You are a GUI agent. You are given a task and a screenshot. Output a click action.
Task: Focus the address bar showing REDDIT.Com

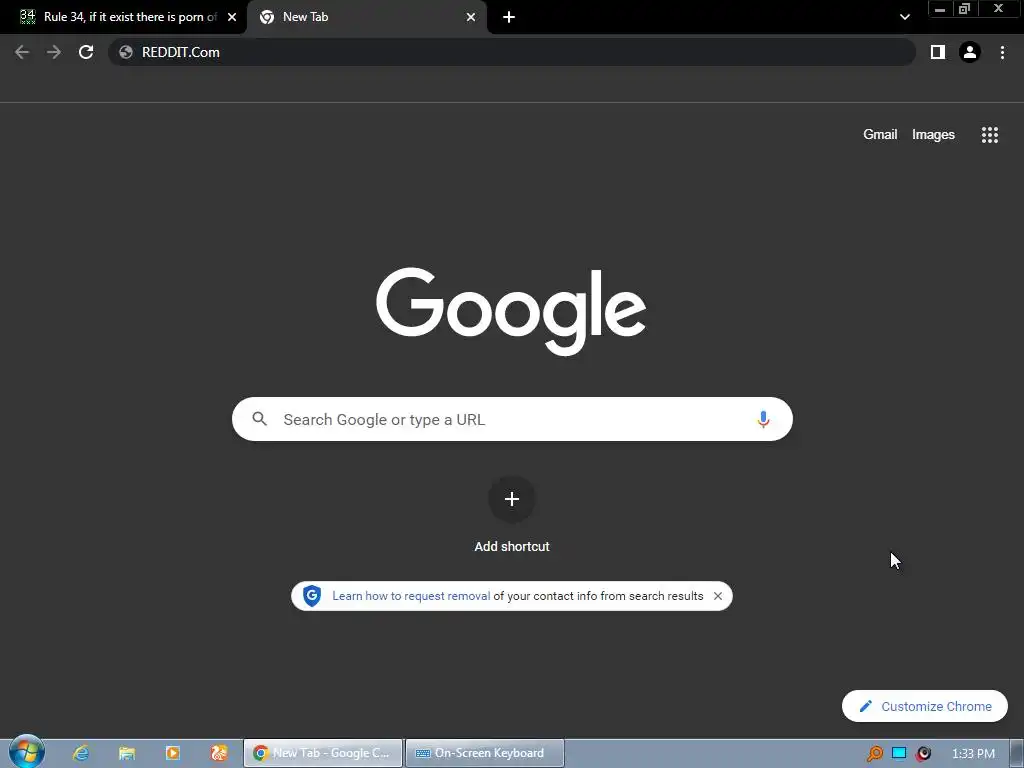(511, 52)
